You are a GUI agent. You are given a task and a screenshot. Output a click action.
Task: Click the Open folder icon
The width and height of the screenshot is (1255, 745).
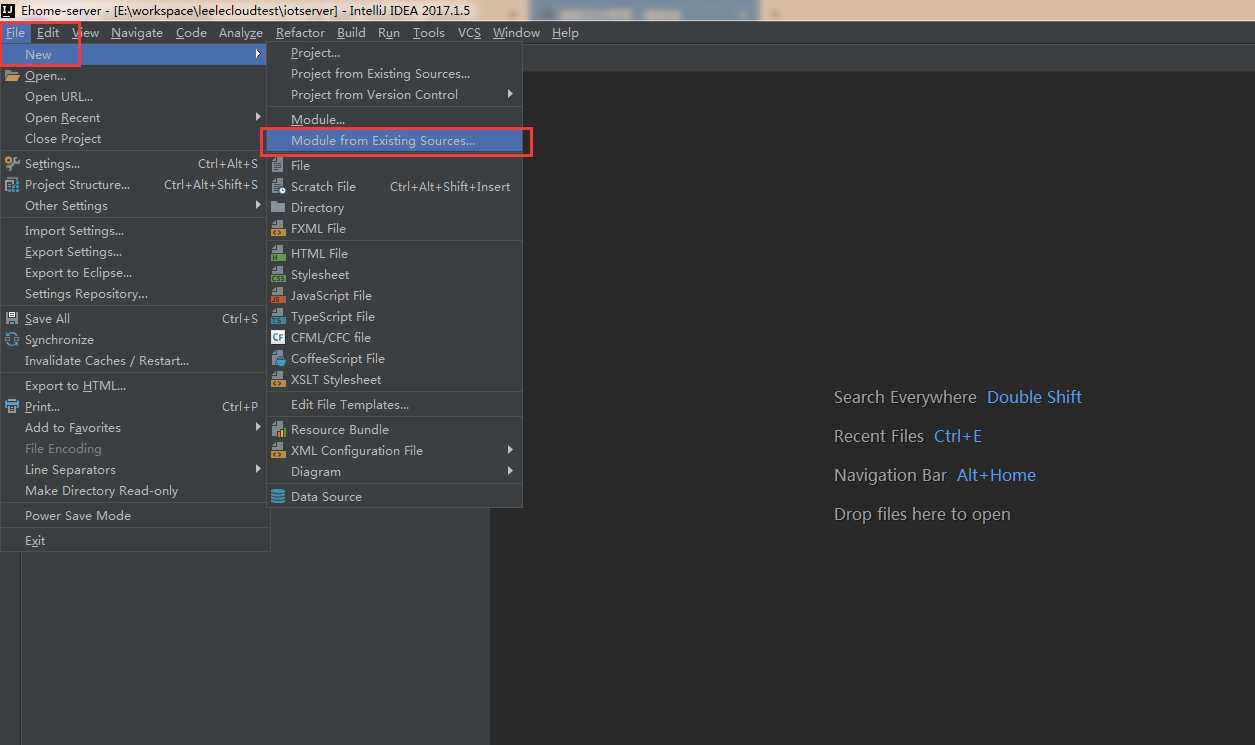coord(12,75)
